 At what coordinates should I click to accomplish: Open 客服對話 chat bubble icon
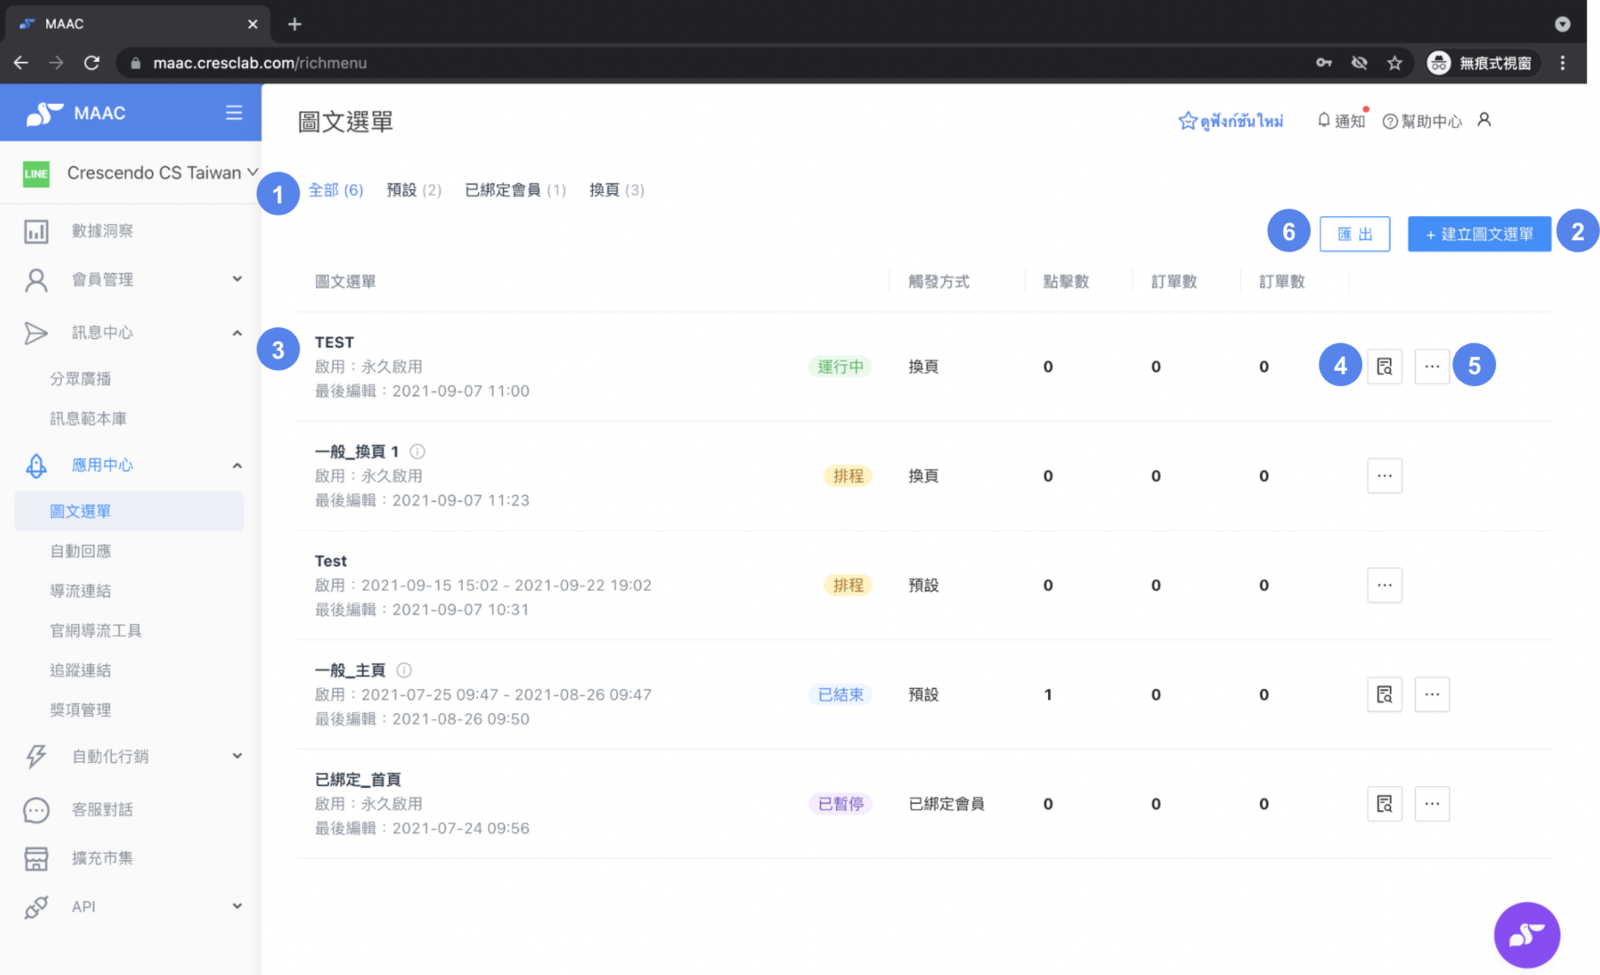click(x=36, y=810)
